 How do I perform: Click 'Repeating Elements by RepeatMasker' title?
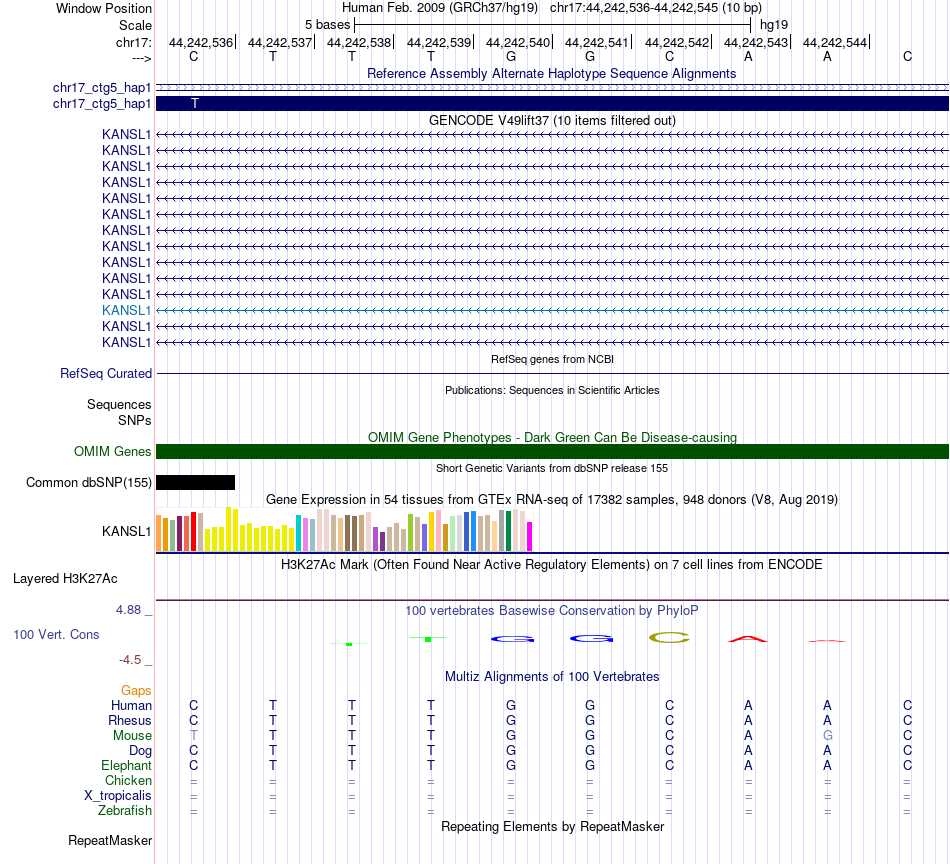click(553, 826)
